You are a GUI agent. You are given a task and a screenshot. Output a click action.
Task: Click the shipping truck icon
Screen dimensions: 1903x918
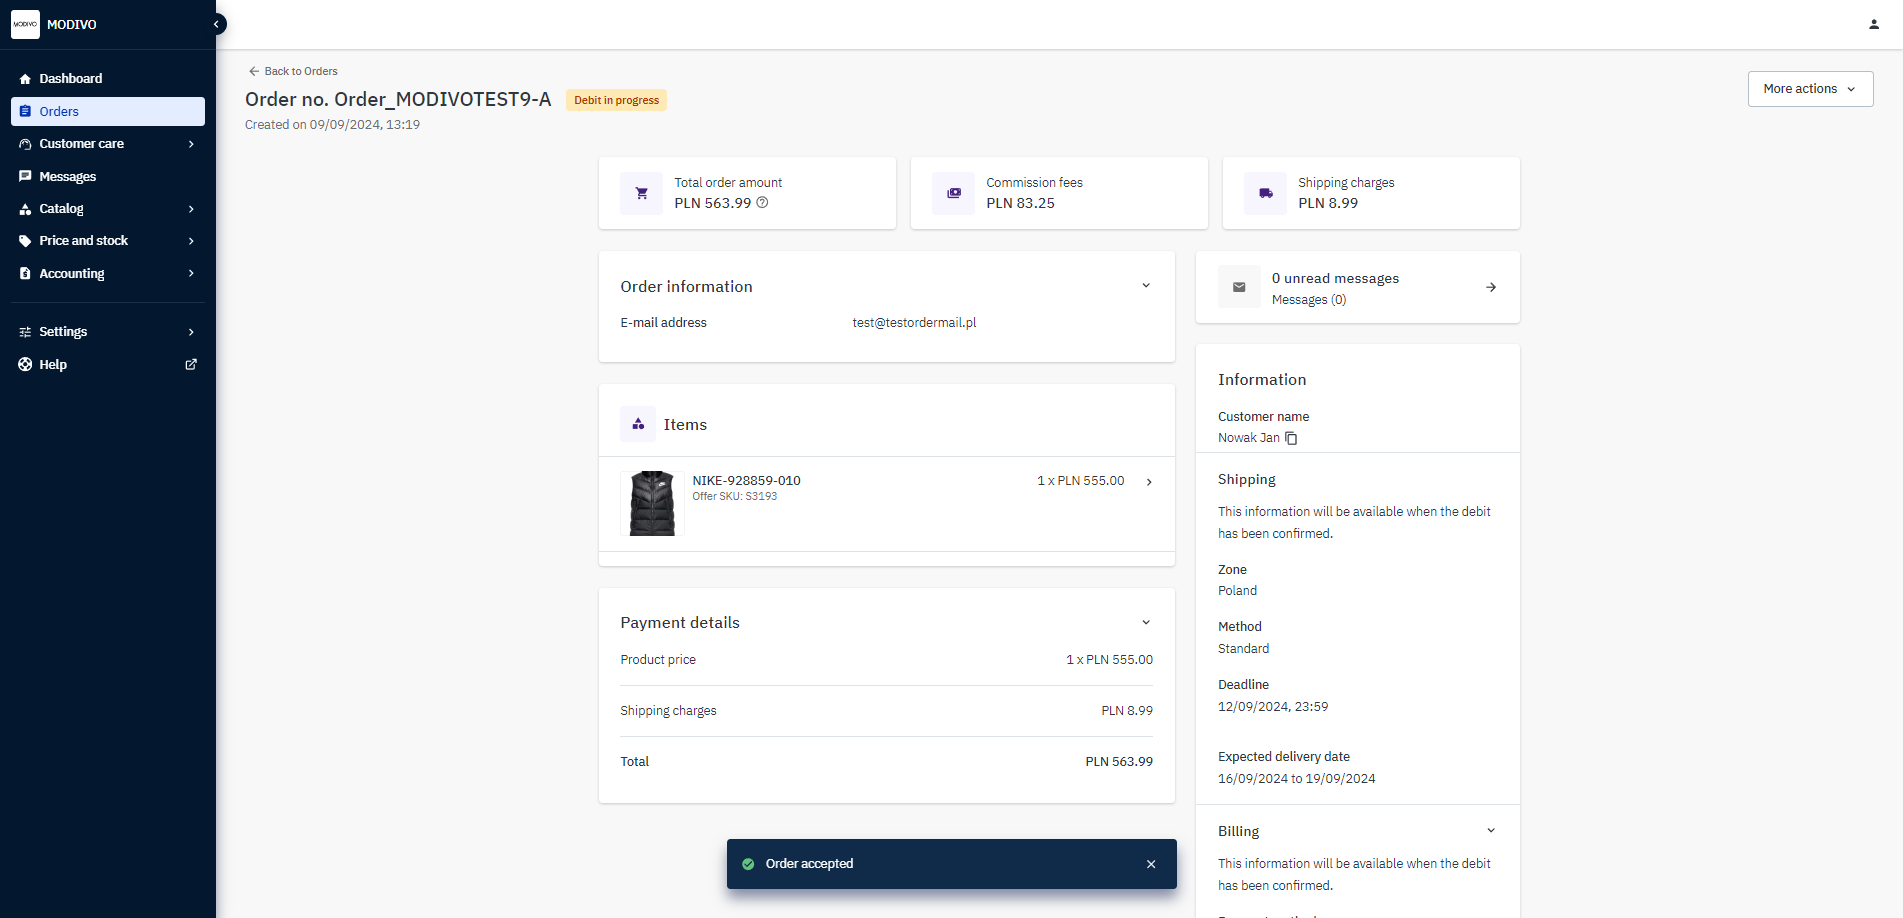pos(1265,193)
